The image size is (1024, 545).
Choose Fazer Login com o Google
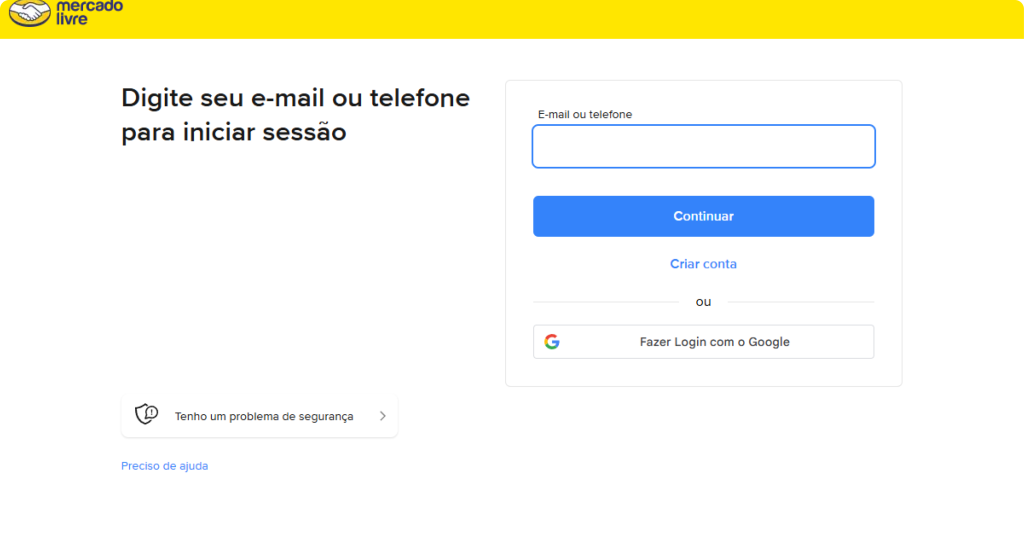coord(714,342)
